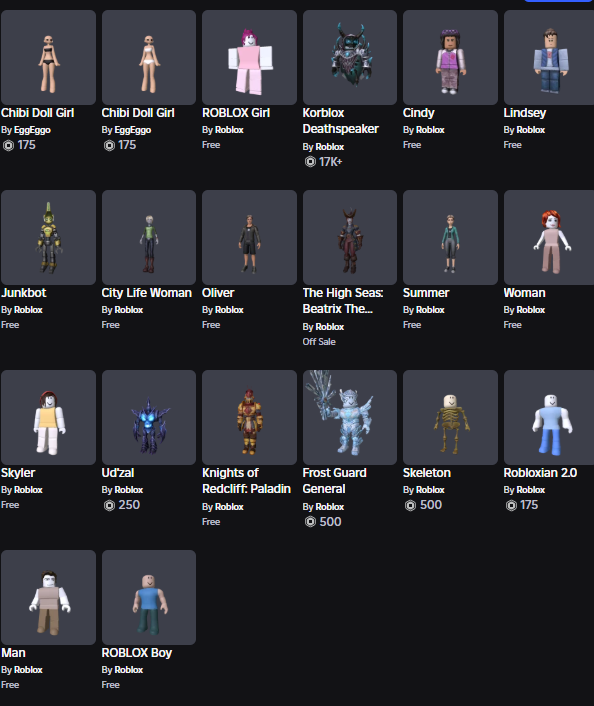Open the Lindsey title link
594x706 pixels.
pos(525,113)
